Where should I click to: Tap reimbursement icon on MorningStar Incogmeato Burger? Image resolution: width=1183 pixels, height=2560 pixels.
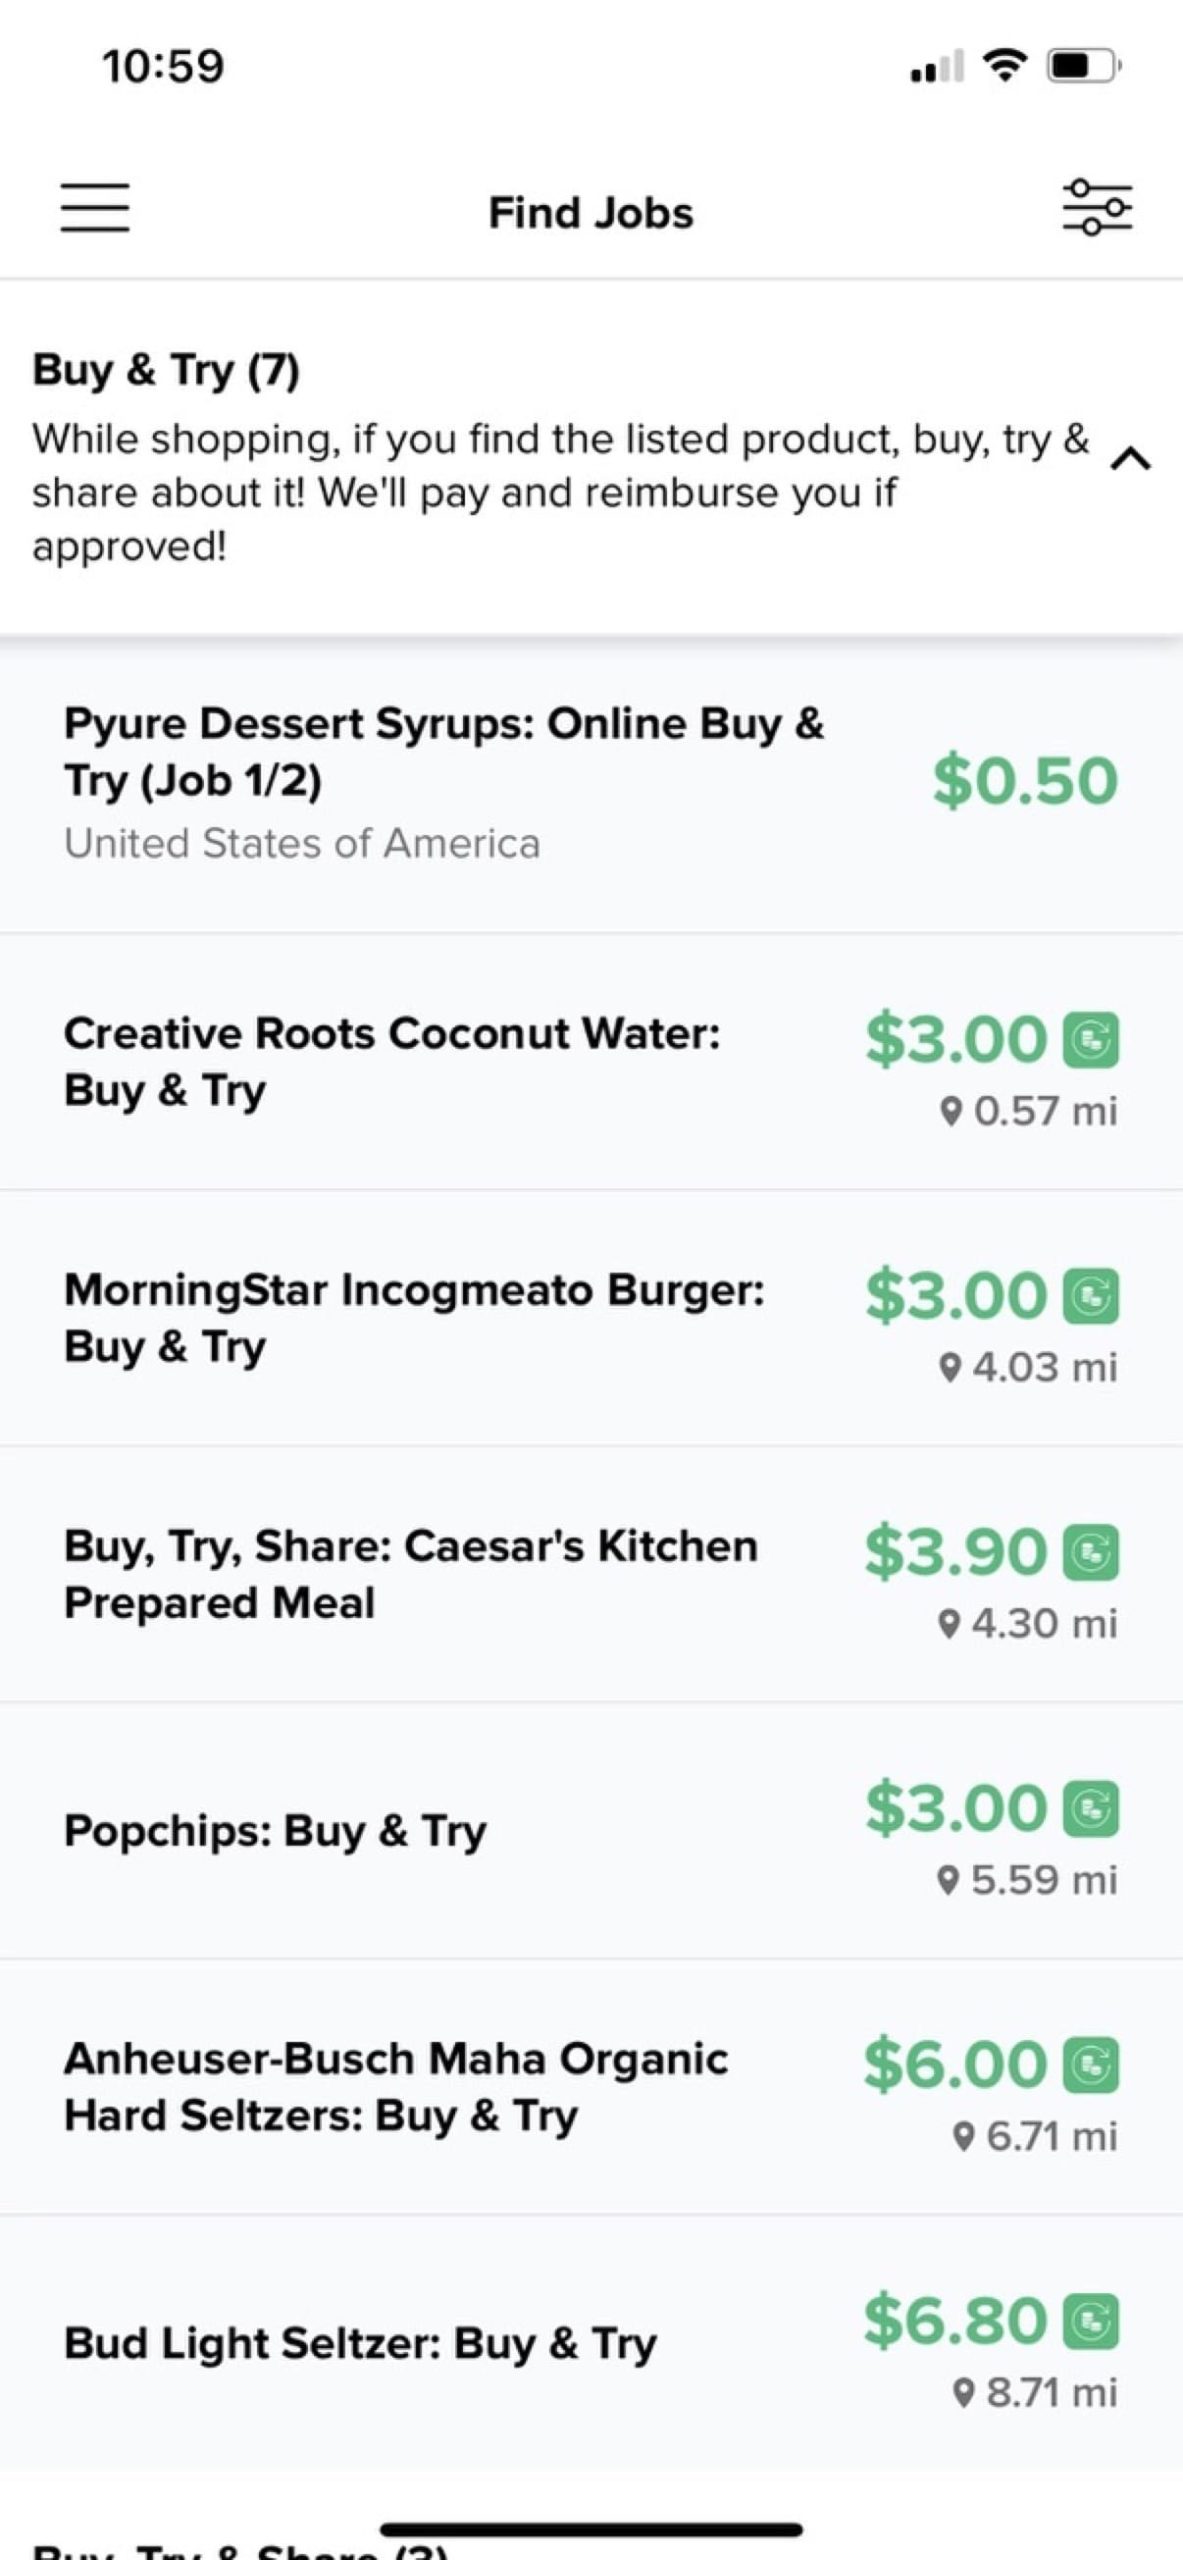[1091, 1297]
